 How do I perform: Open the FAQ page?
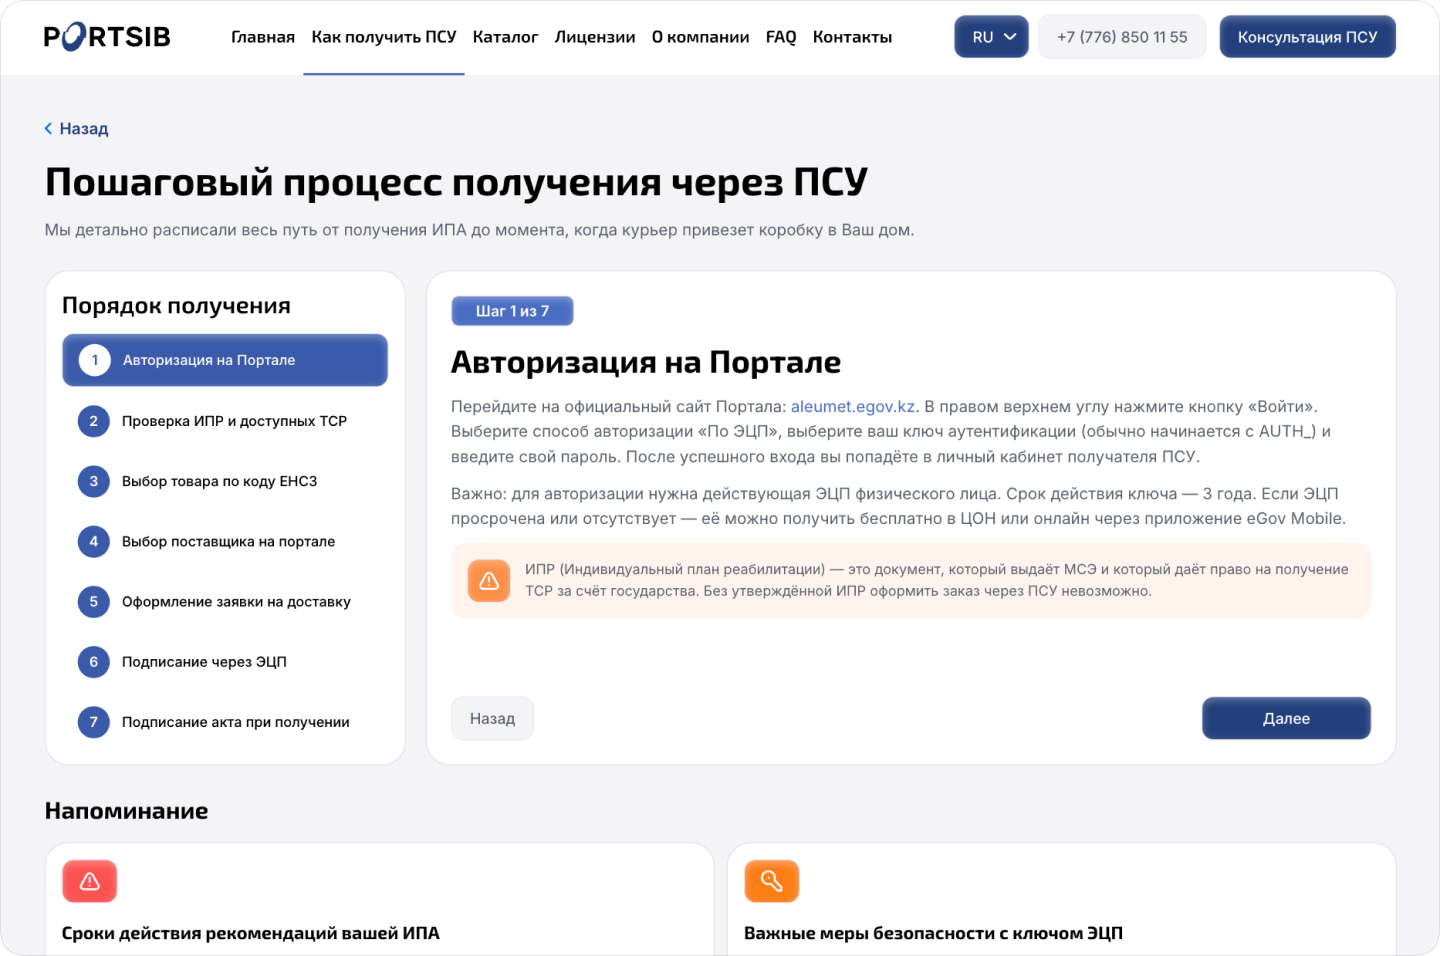point(781,37)
